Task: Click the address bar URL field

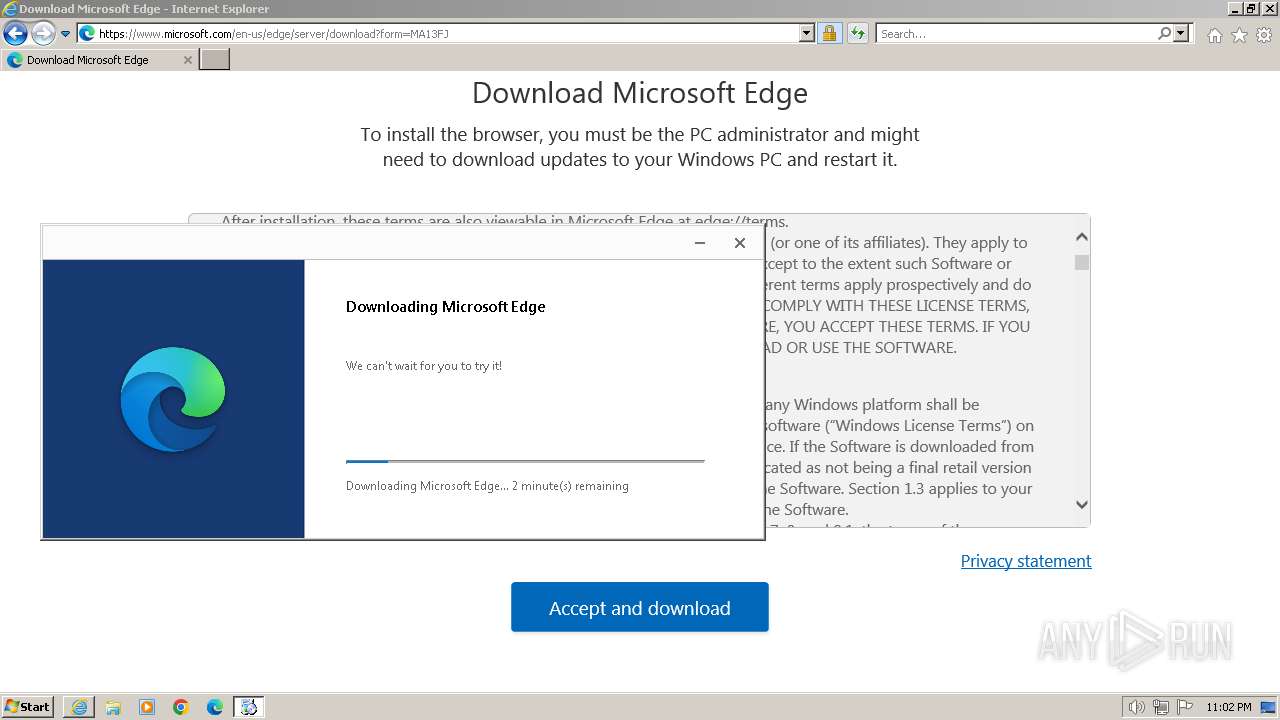Action: tap(438, 34)
